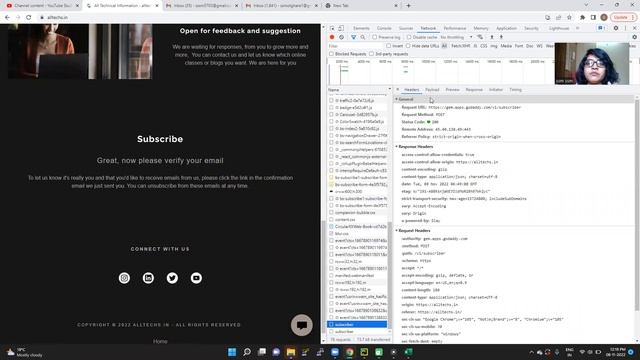640x360 pixels.
Task: Open the LinkedIn social icon
Action: [x=148, y=278]
